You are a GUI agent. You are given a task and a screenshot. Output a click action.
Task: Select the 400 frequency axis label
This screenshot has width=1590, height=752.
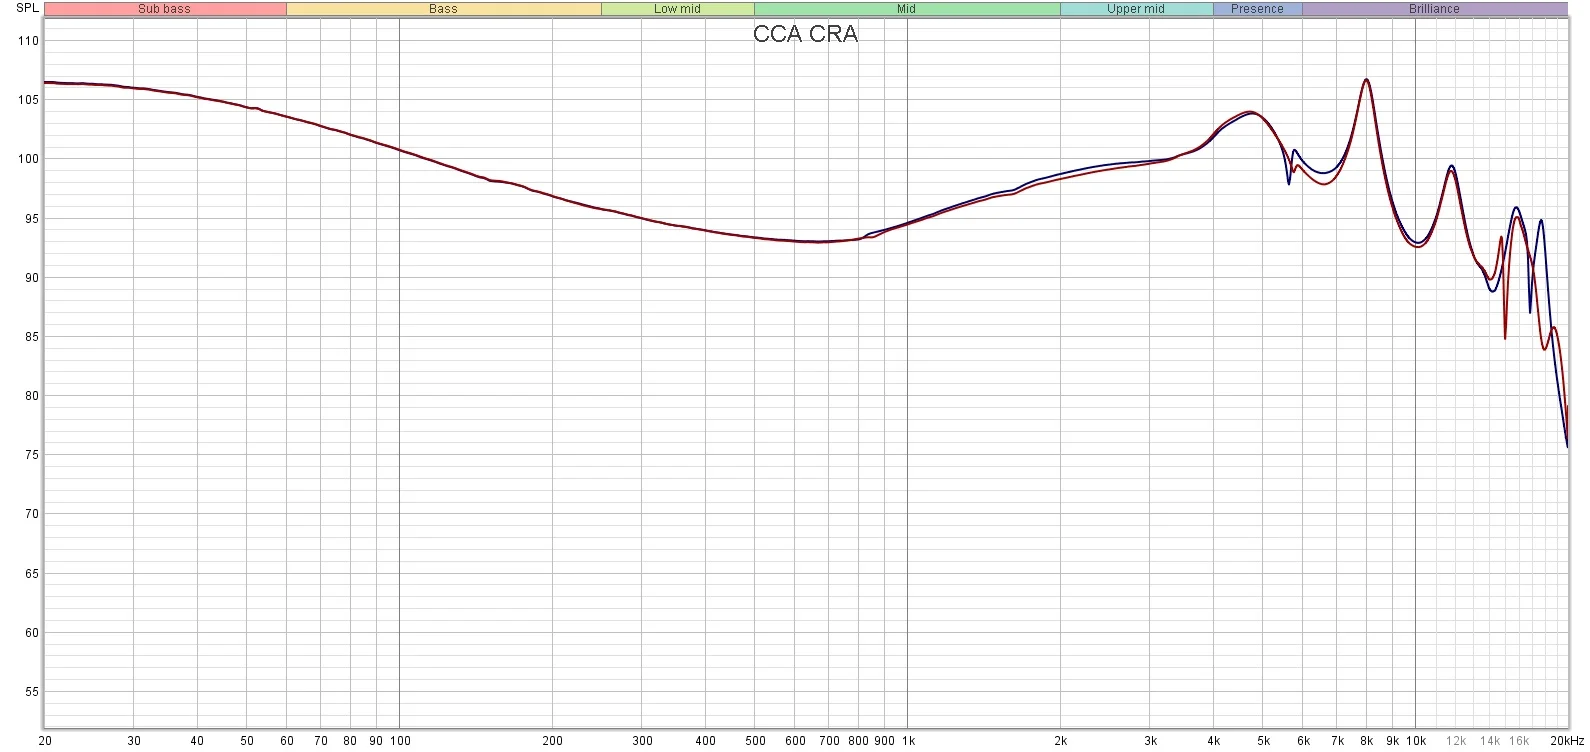tap(705, 741)
